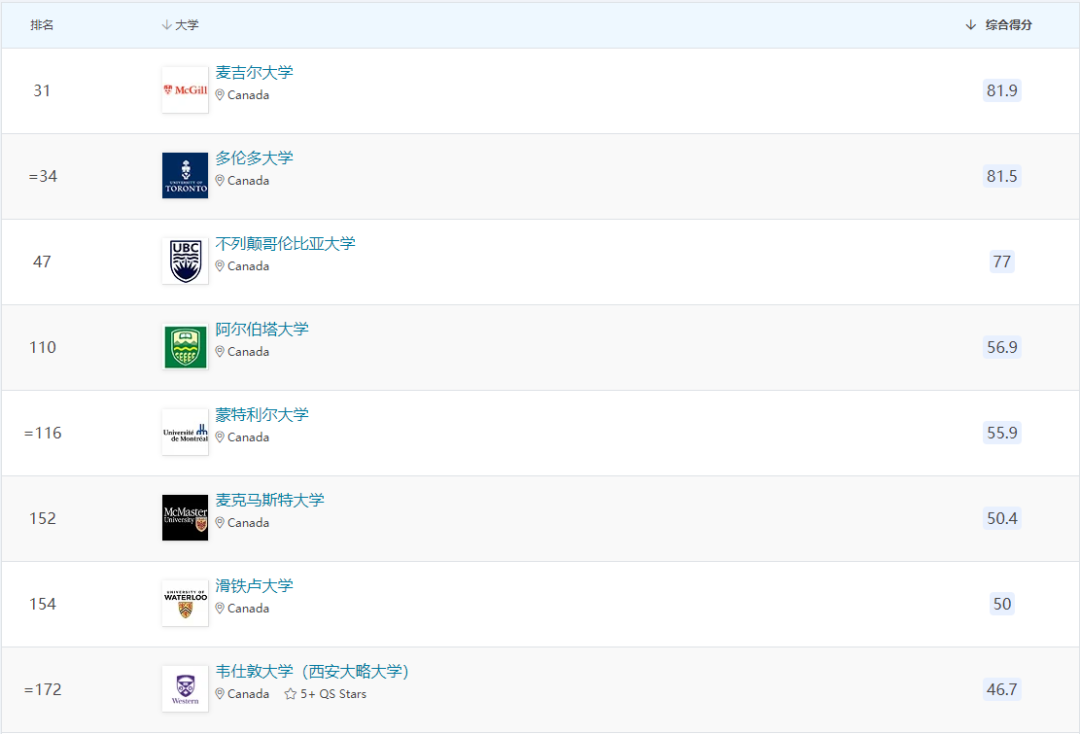Click Canada text under 麦克马斯特大学

pyautogui.click(x=249, y=523)
